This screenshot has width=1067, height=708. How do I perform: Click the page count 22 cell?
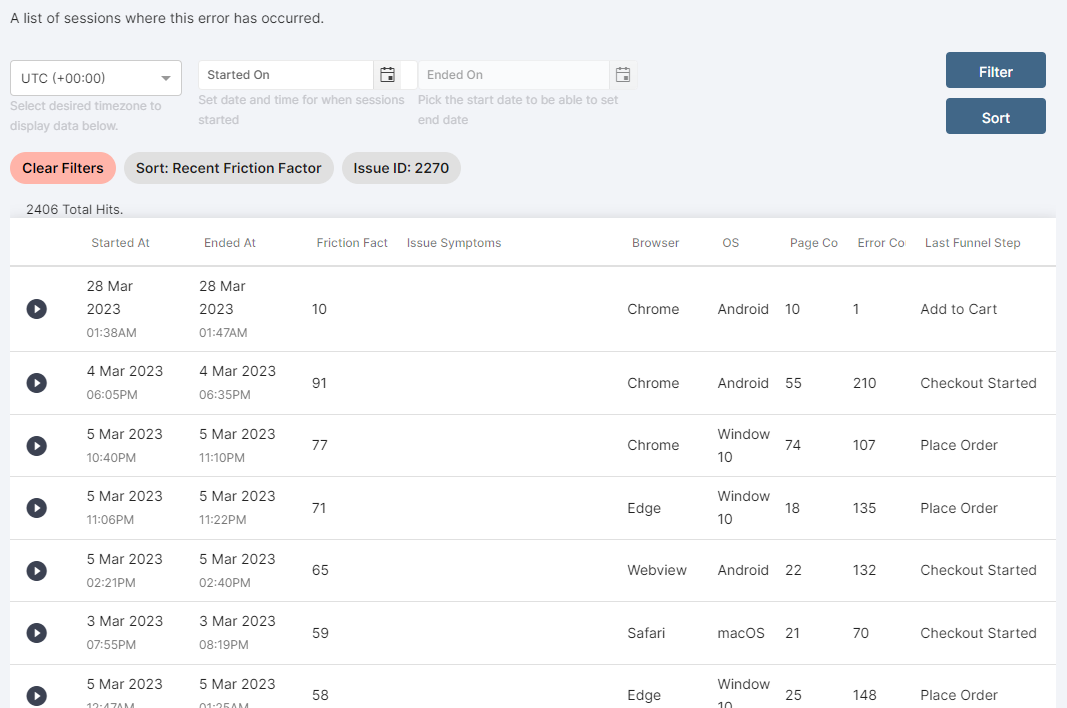[x=793, y=570]
